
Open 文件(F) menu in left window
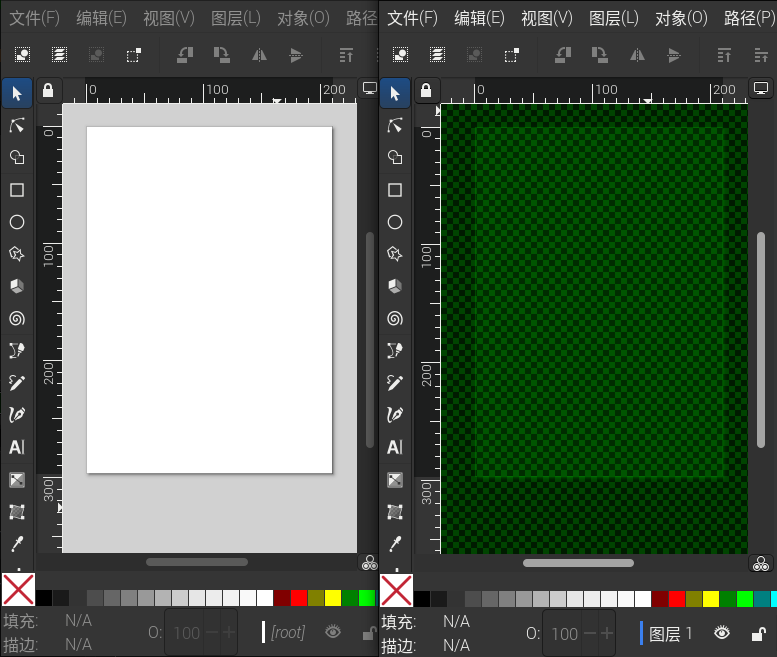tap(35, 18)
